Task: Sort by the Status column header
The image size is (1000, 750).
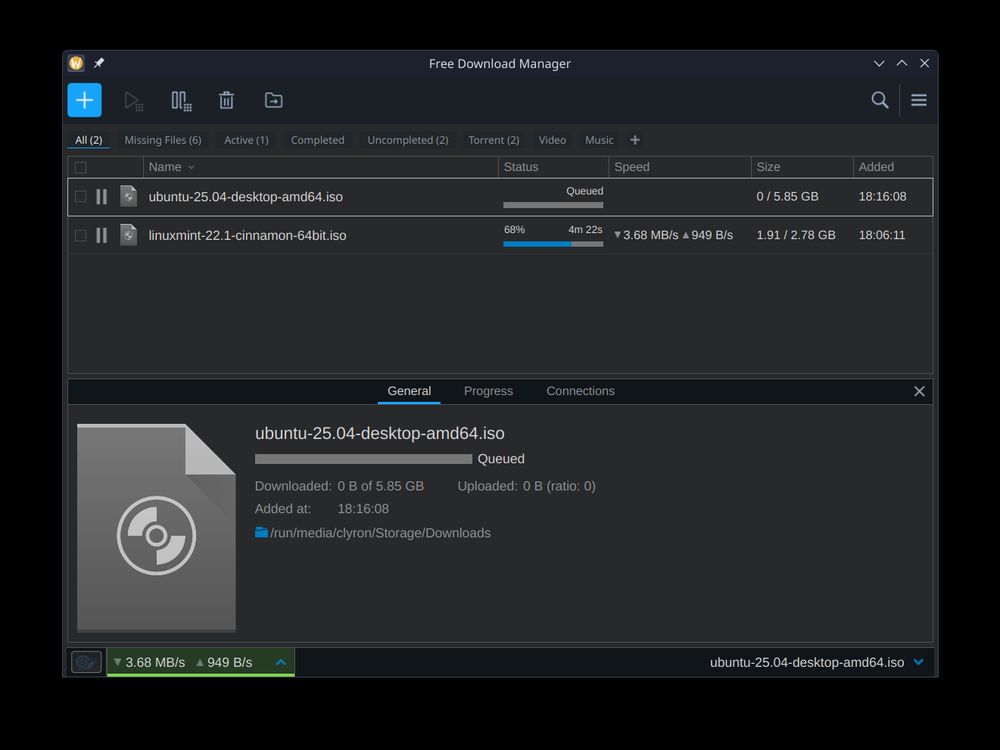Action: (553, 167)
